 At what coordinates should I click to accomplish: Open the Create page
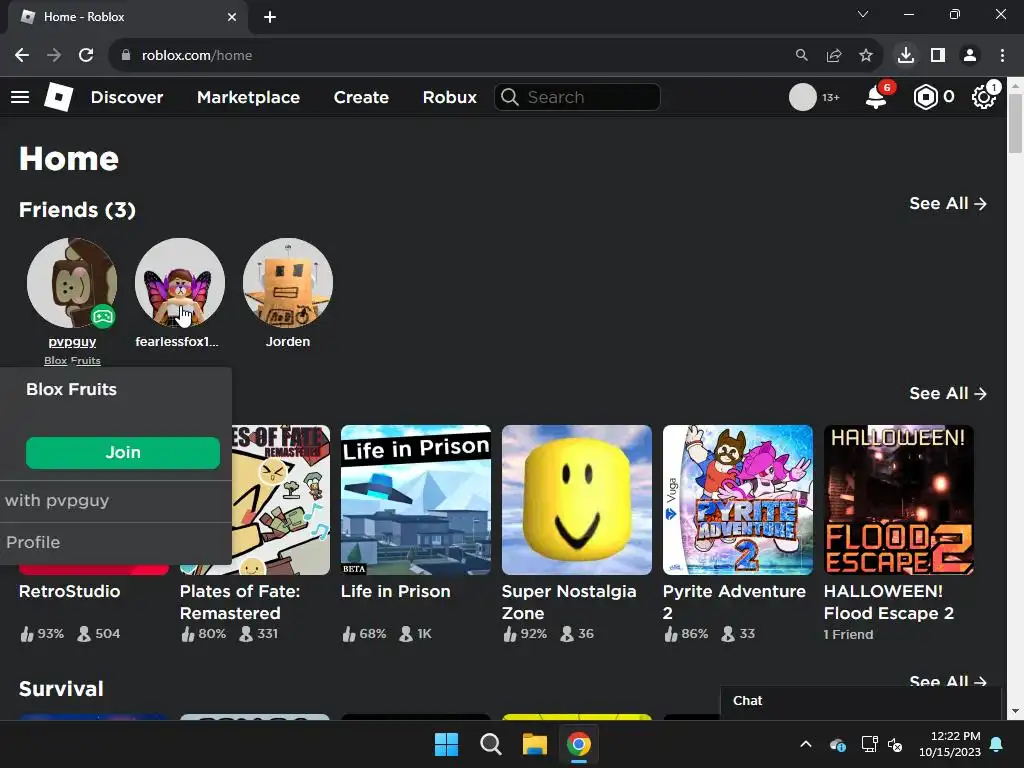pyautogui.click(x=361, y=97)
